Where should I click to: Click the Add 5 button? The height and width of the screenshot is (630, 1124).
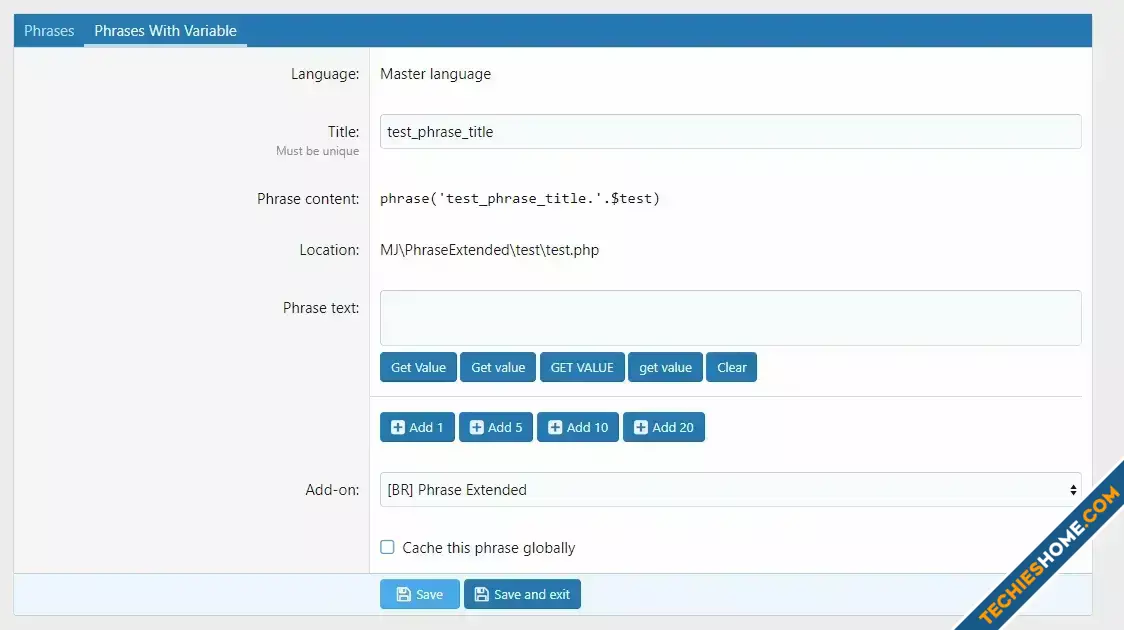(496, 427)
